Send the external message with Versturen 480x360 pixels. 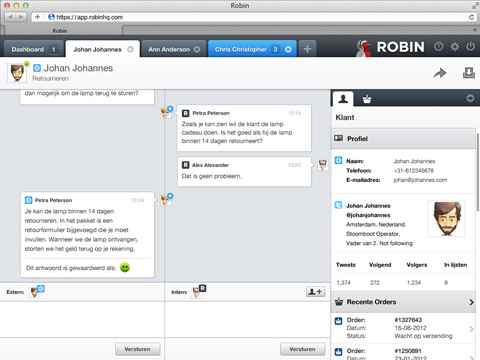point(137,349)
